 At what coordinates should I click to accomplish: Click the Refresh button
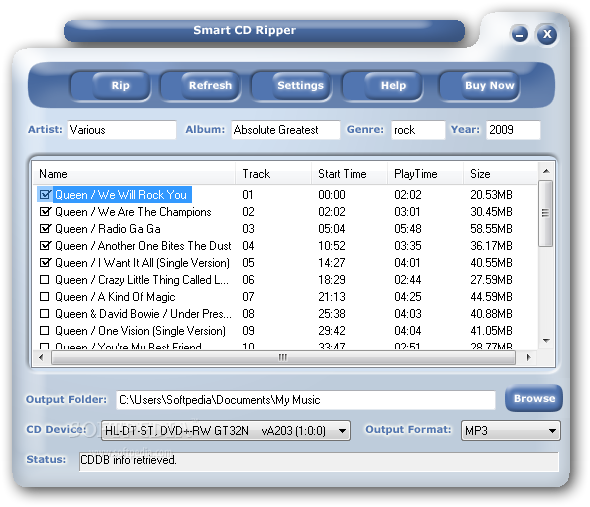click(x=201, y=86)
